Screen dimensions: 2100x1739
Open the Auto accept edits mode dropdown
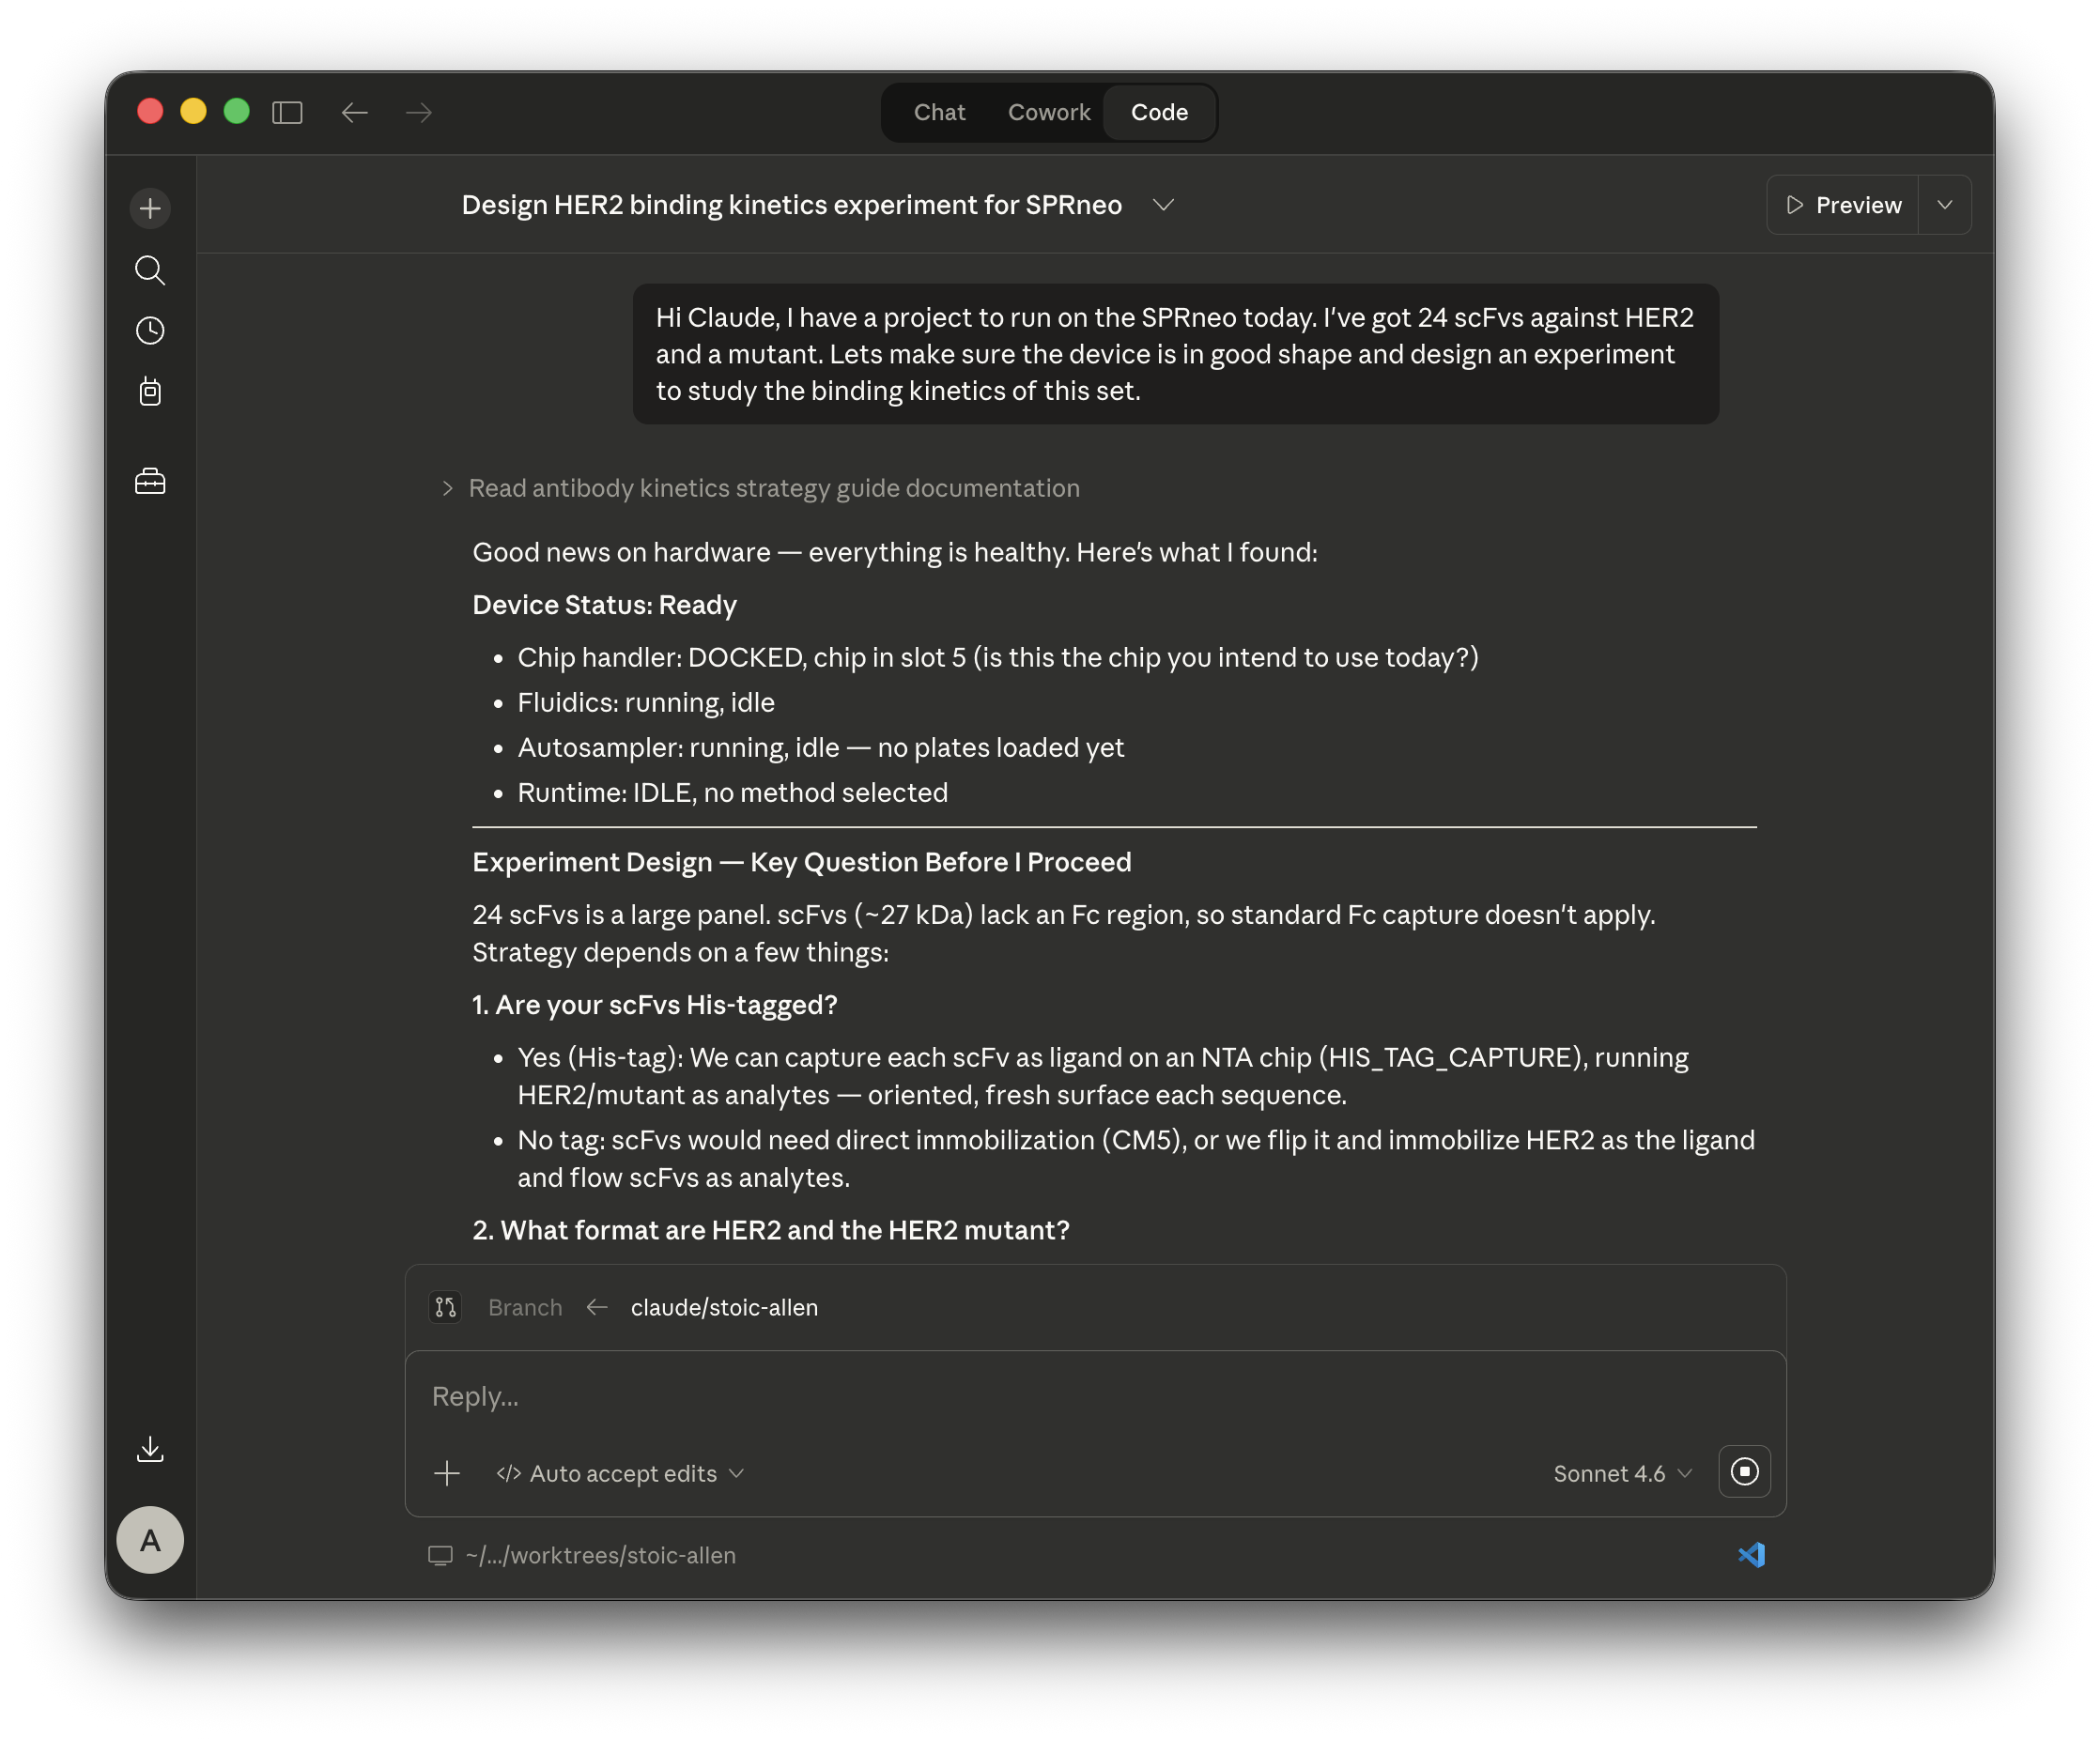621,1473
